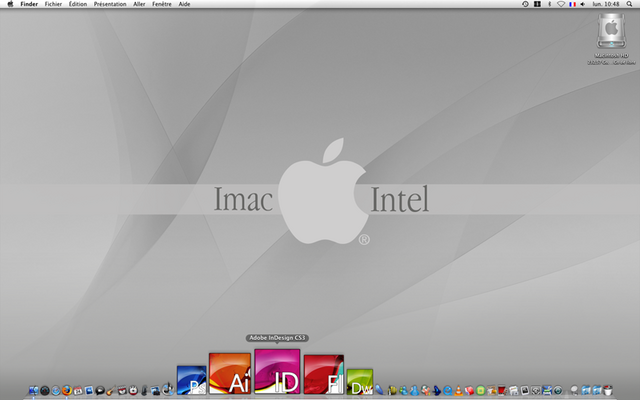Click the clock showing lun. 10:48
The width and height of the screenshot is (640, 400).
pyautogui.click(x=606, y=4)
